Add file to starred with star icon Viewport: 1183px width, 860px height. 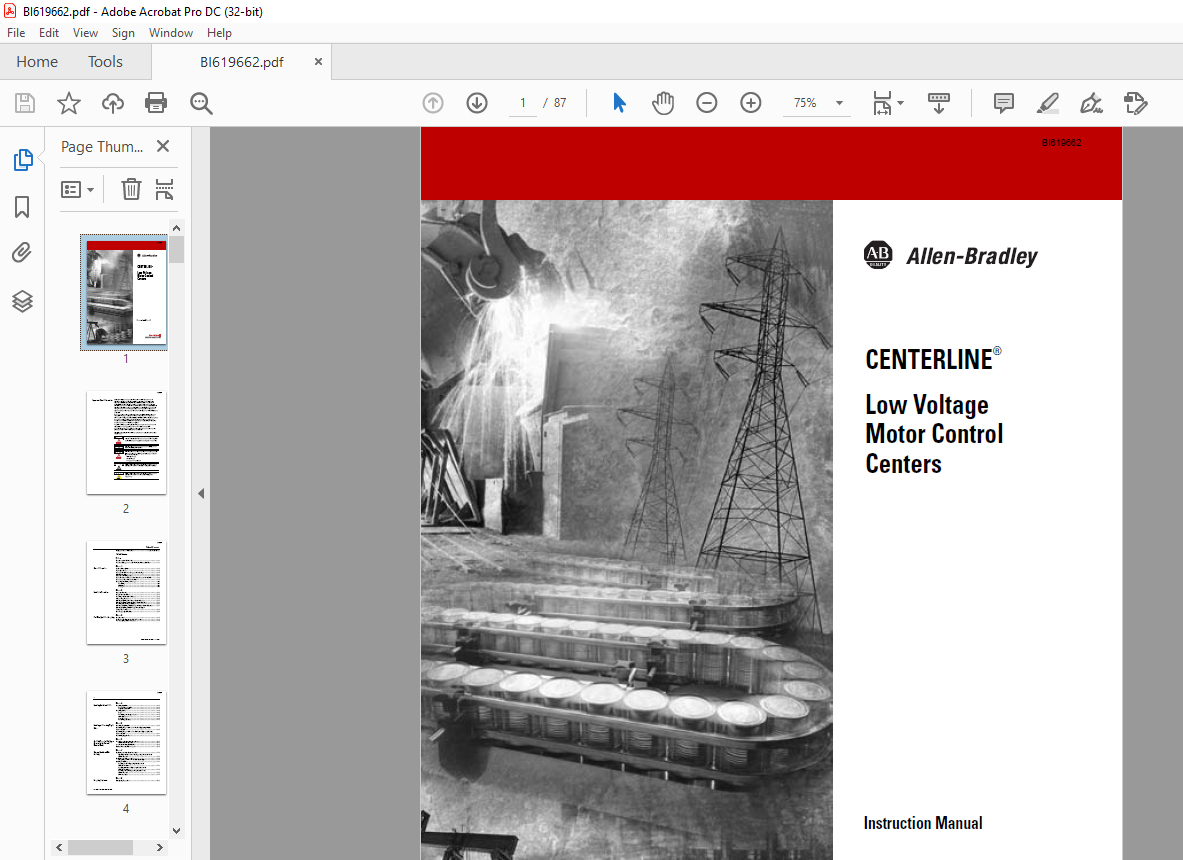click(x=69, y=103)
